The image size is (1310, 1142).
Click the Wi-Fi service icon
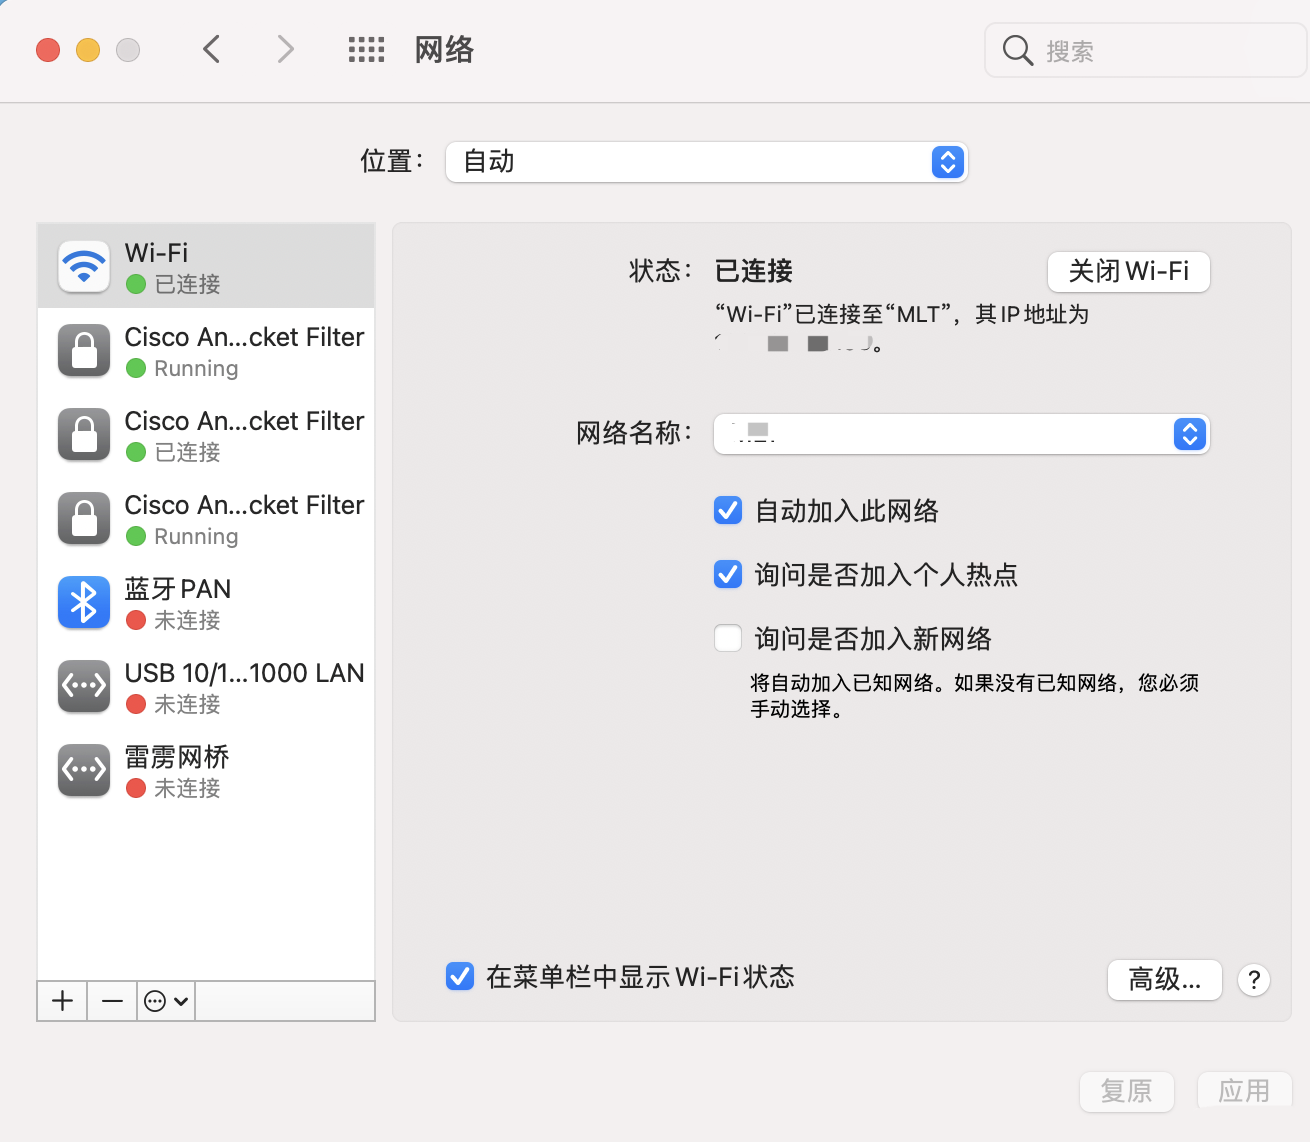click(84, 266)
